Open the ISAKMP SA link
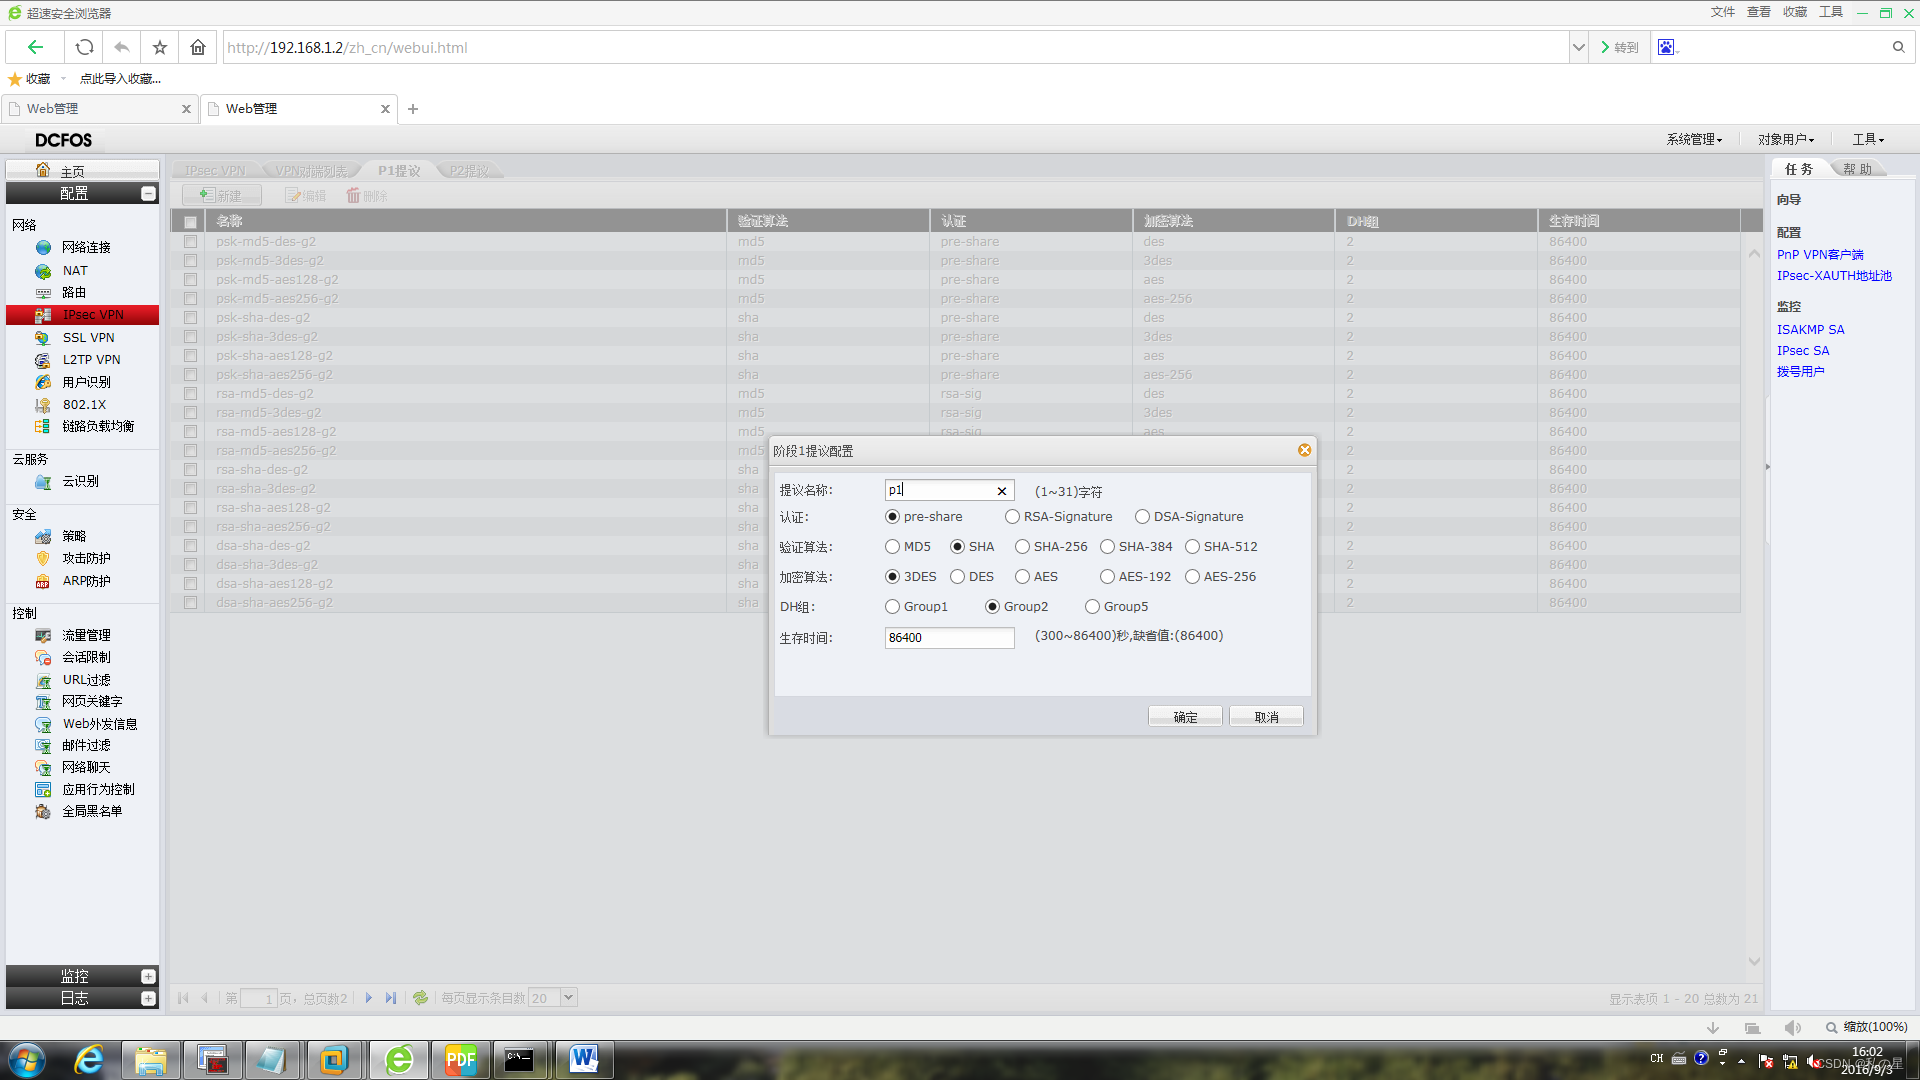This screenshot has height=1080, width=1920. (1810, 329)
